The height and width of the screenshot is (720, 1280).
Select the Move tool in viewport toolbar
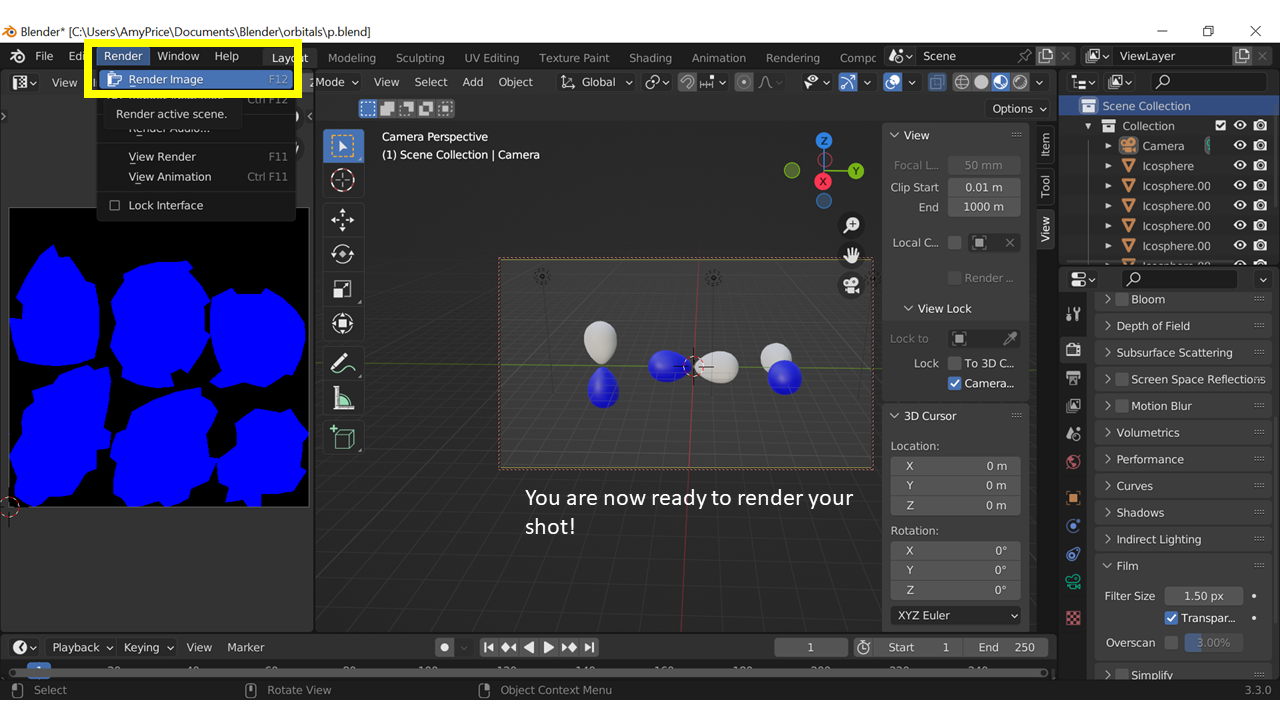click(x=343, y=220)
